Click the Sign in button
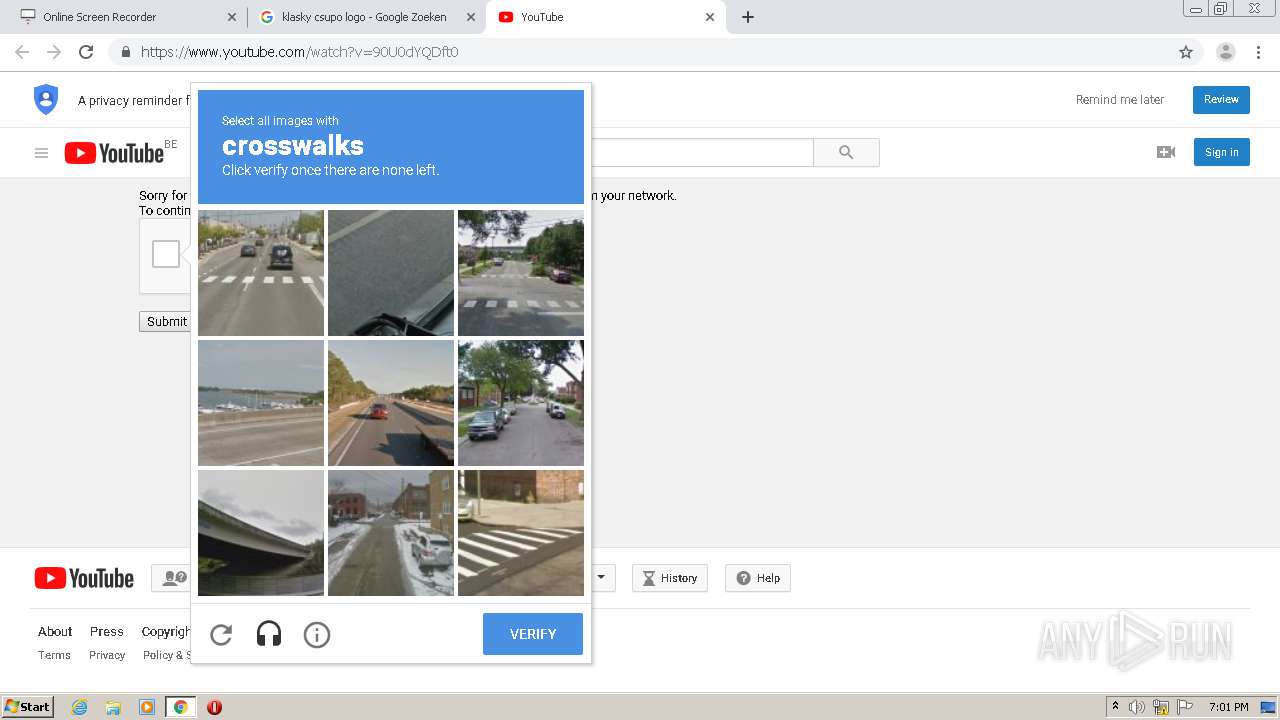The height and width of the screenshot is (720, 1280). pyautogui.click(x=1222, y=152)
